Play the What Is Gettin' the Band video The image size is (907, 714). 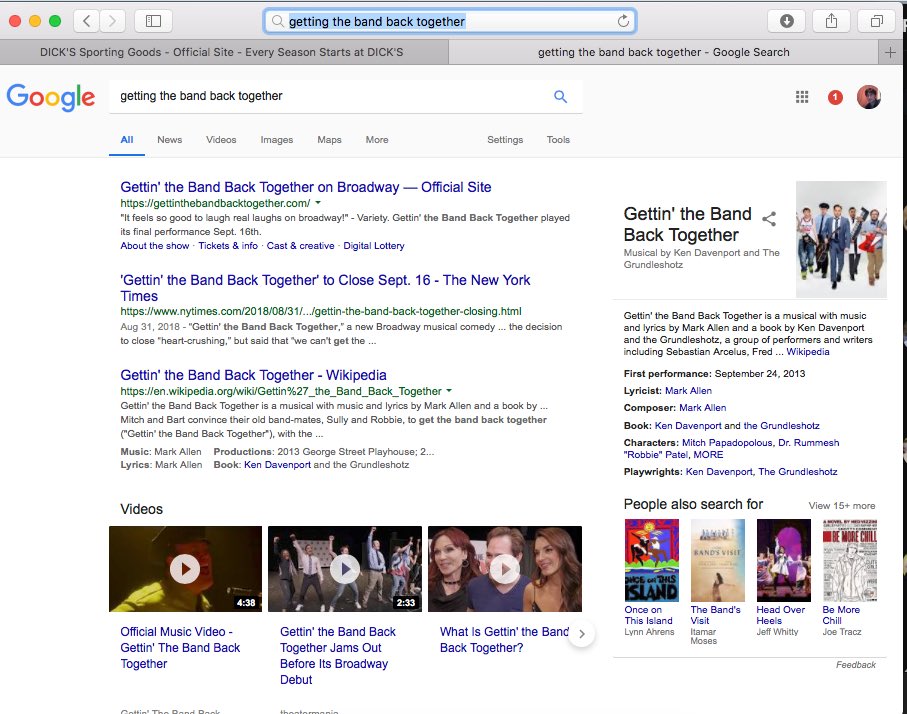[x=504, y=569]
